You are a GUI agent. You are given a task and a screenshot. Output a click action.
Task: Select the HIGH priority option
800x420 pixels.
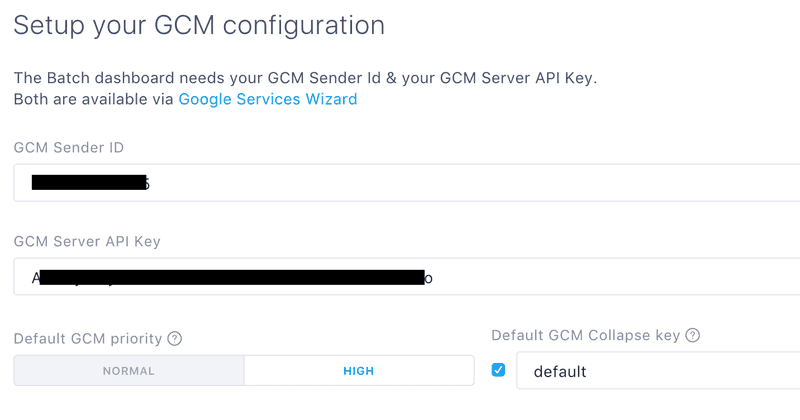point(358,371)
